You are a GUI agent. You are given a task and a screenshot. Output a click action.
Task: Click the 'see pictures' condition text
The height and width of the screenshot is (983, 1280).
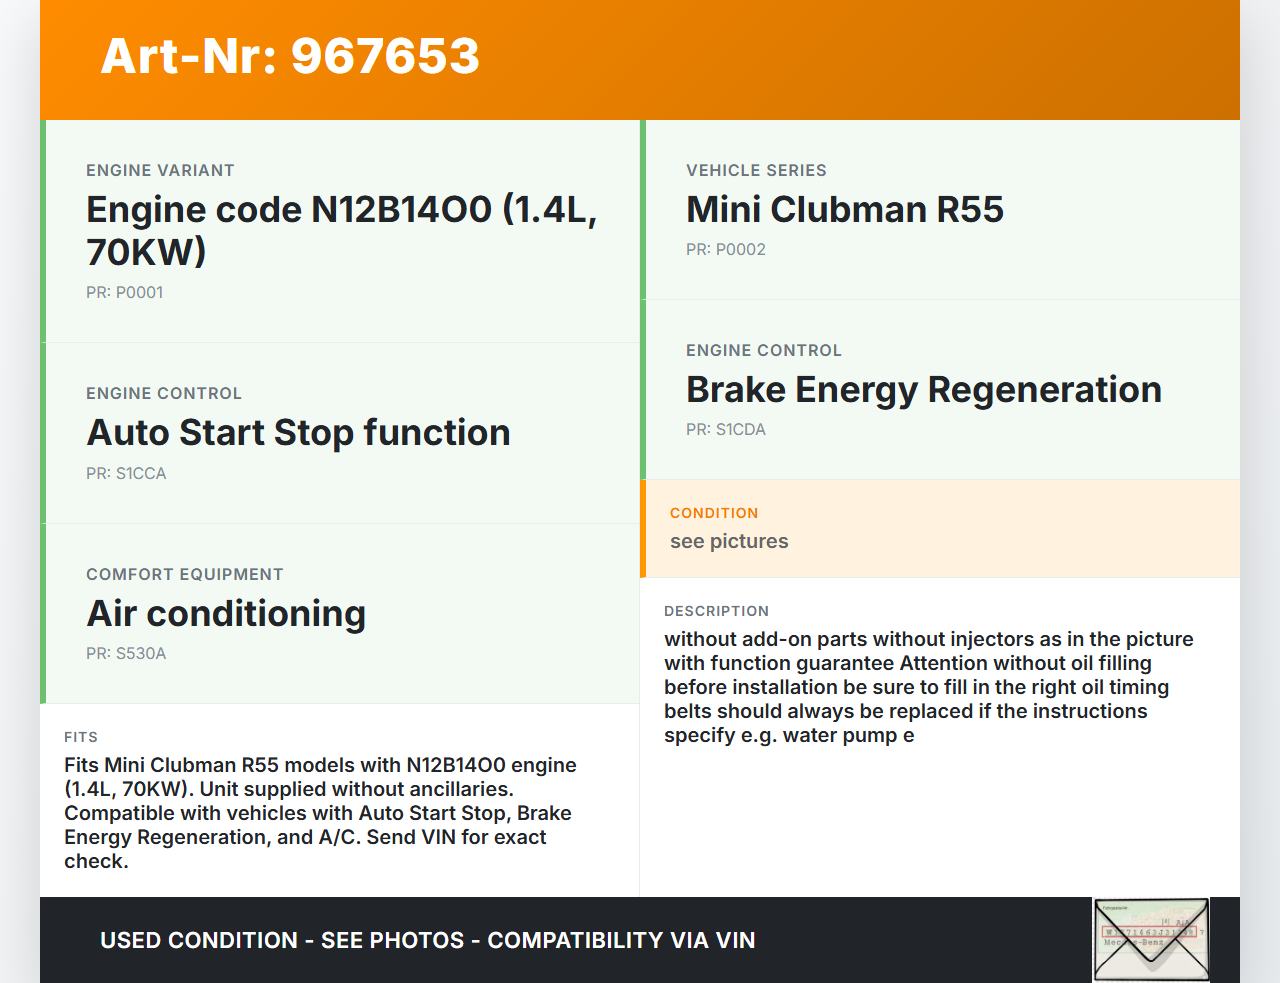[728, 541]
